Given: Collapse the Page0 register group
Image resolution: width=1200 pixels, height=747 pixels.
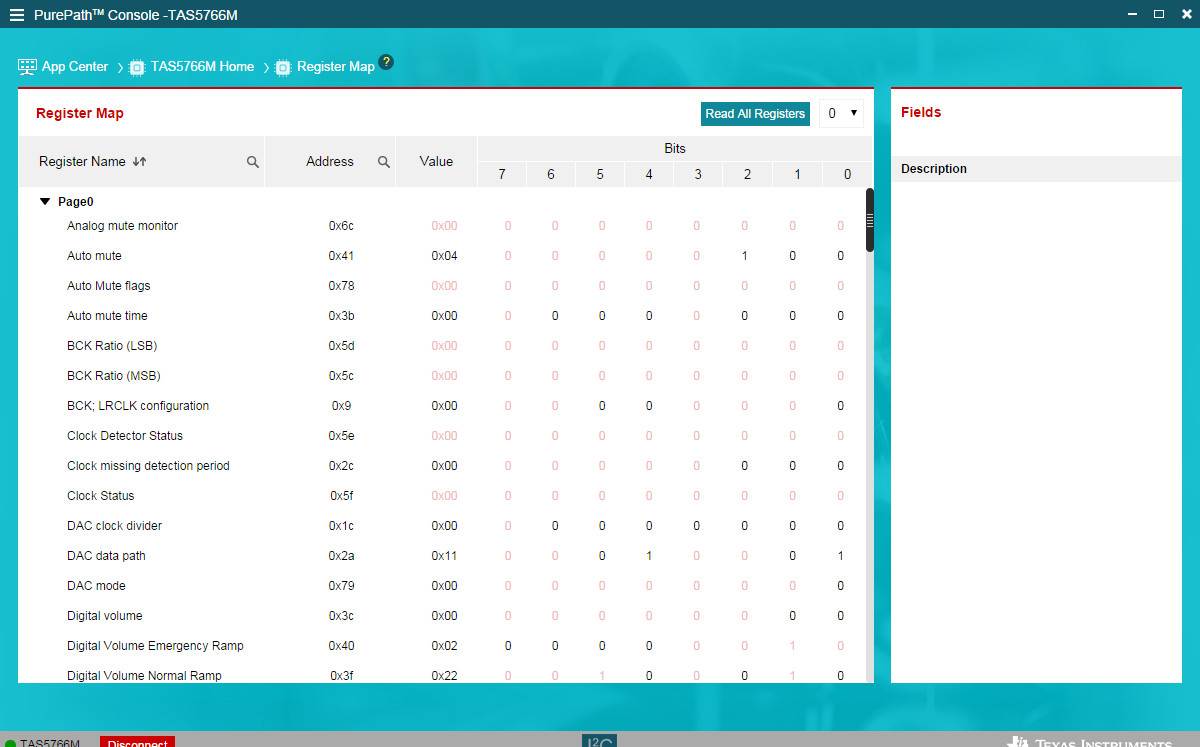Looking at the screenshot, I should point(44,201).
